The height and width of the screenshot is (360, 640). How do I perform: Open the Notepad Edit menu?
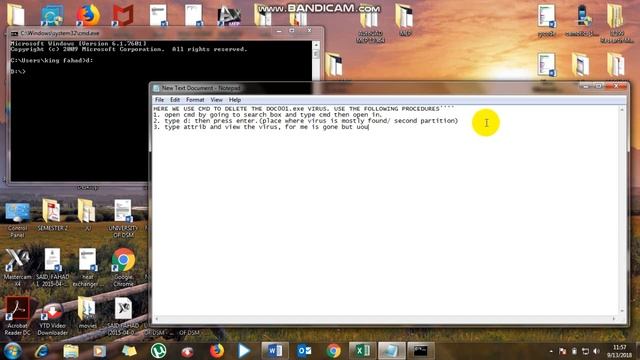coord(175,100)
